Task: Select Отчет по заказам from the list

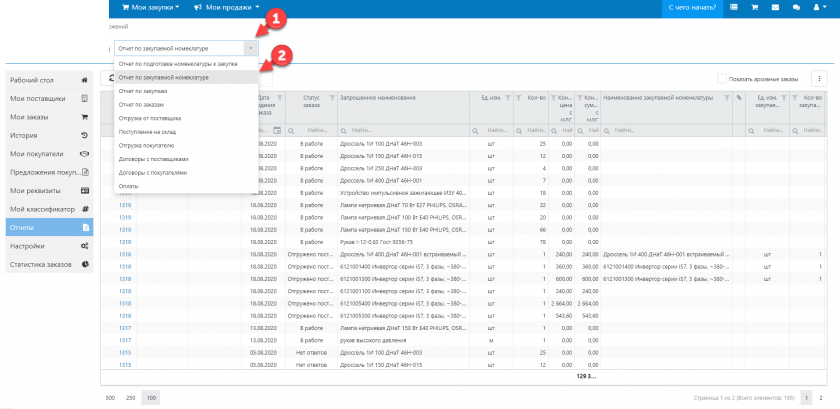Action: tap(143, 104)
